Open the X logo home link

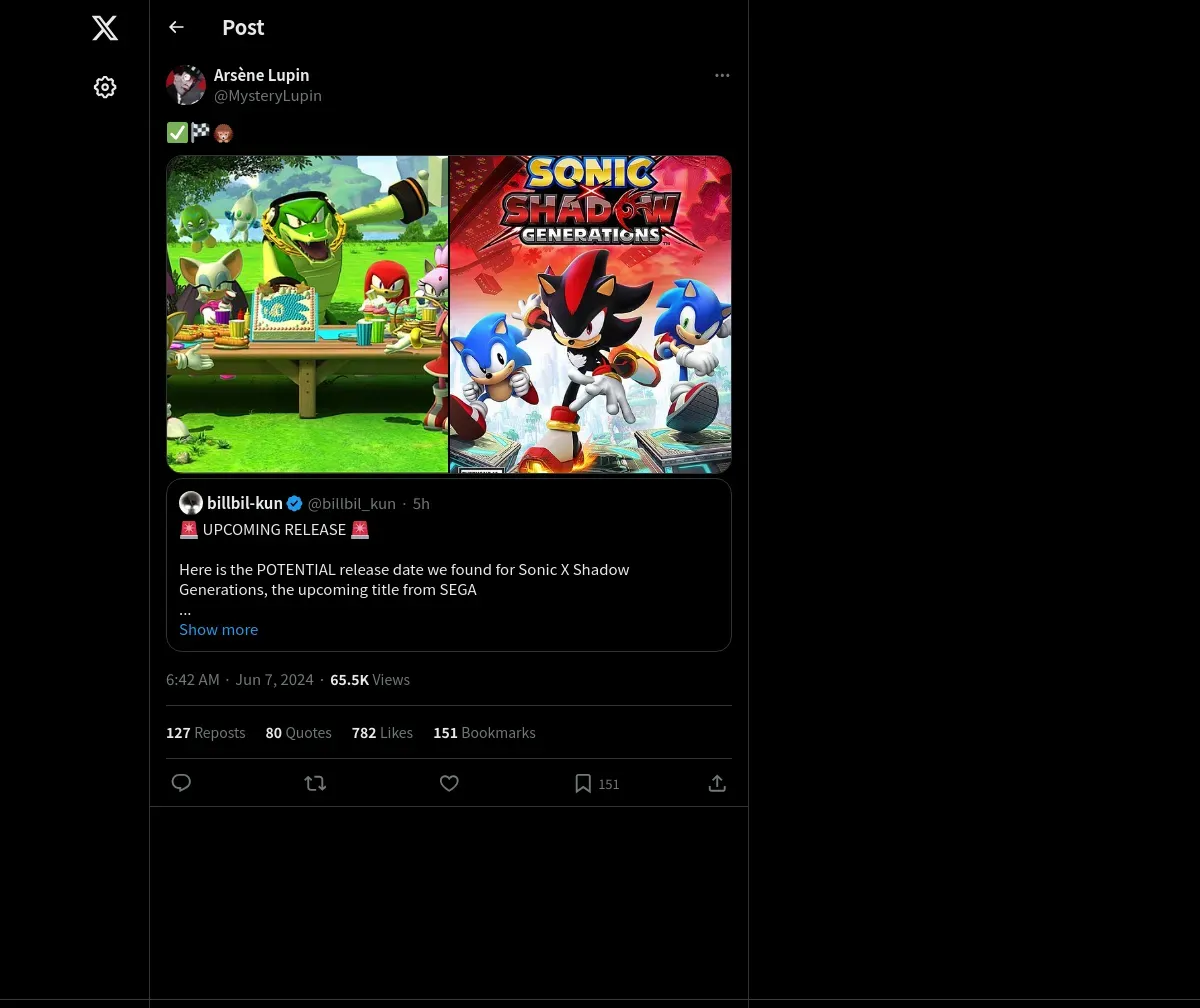tap(105, 28)
